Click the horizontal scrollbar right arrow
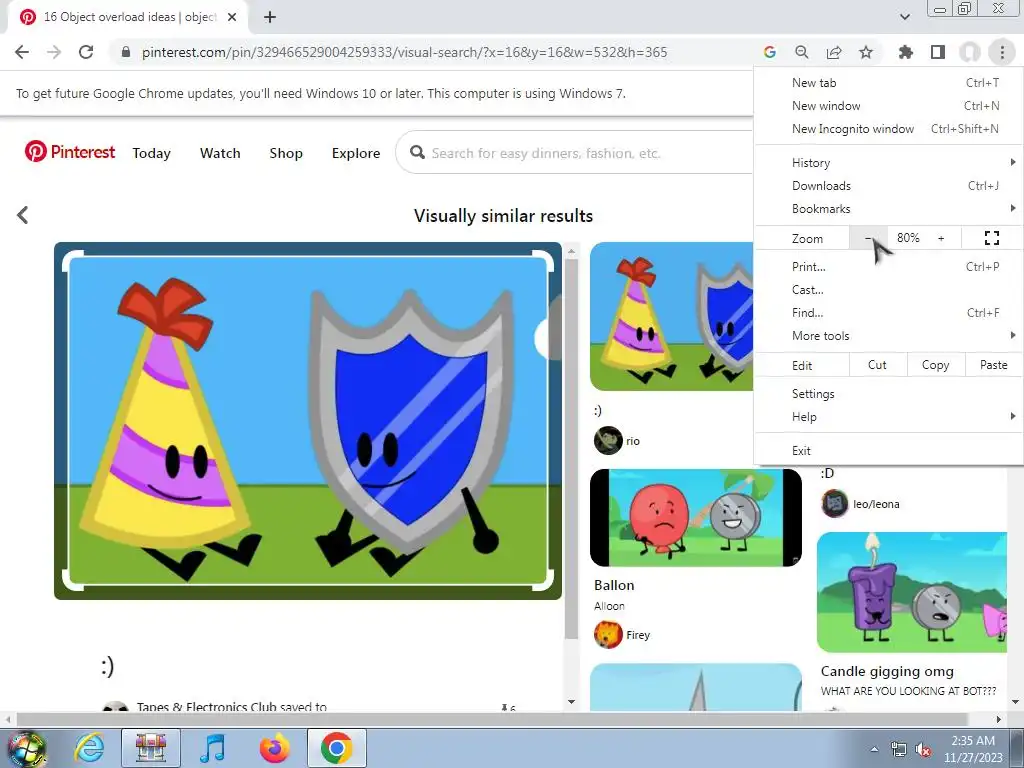 click(999, 719)
